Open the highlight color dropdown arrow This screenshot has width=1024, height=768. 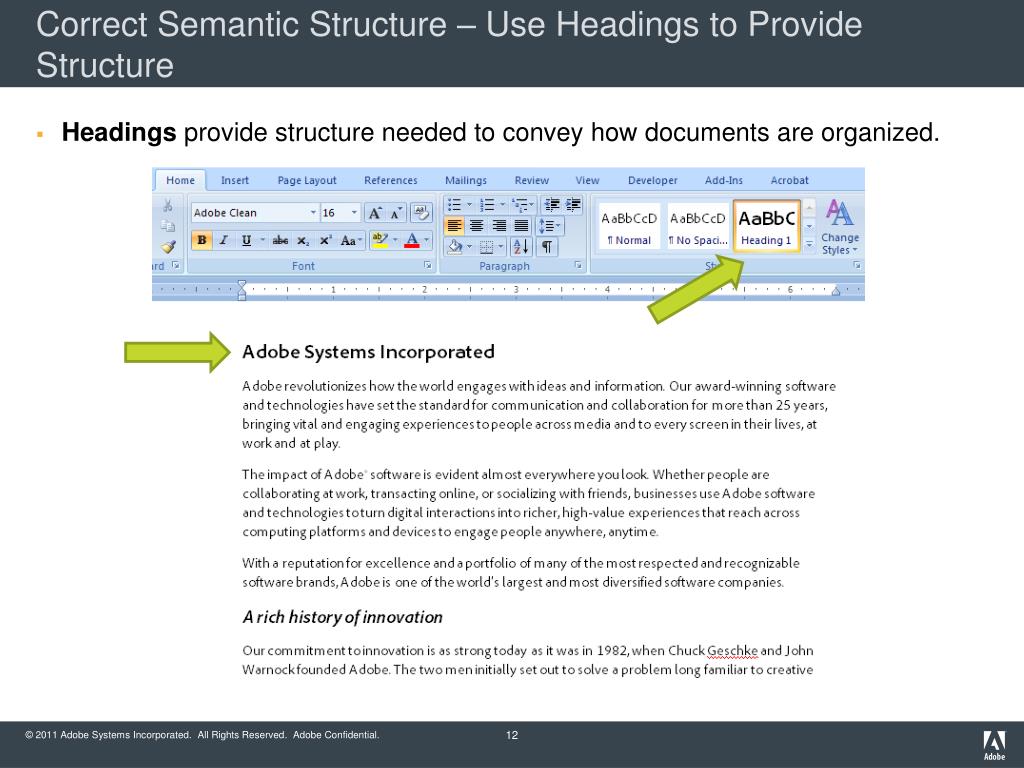(395, 240)
